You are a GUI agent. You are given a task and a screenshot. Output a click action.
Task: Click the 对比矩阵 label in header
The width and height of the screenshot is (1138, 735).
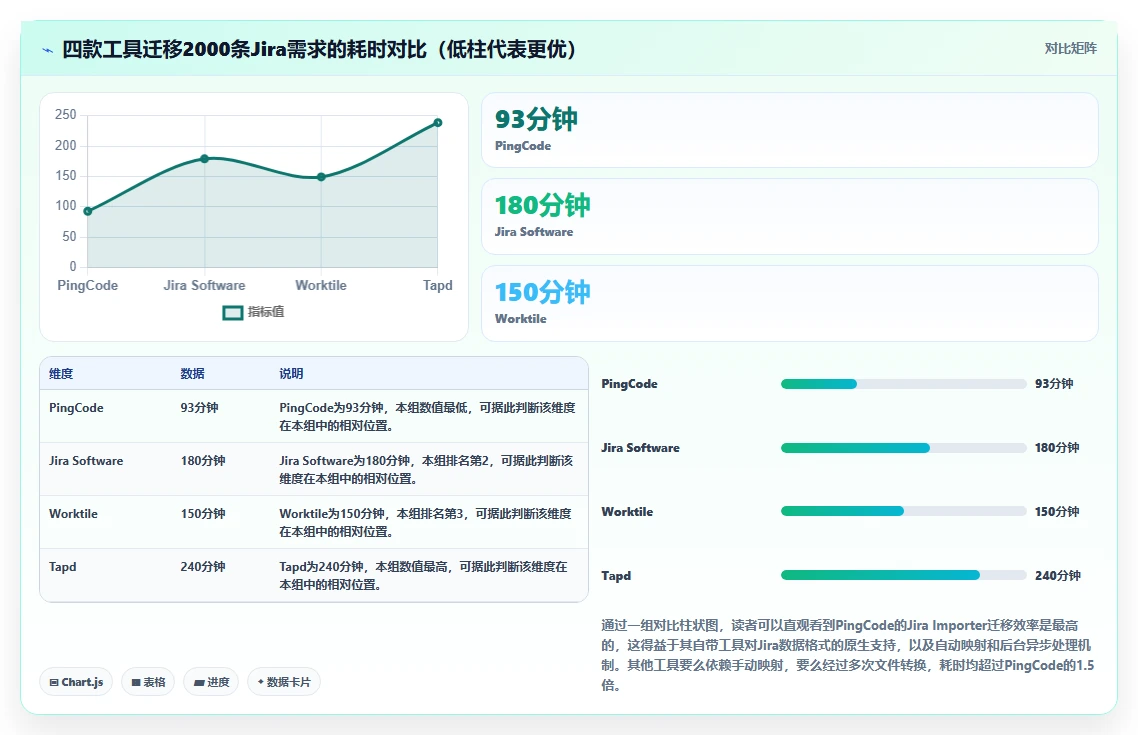1071,49
